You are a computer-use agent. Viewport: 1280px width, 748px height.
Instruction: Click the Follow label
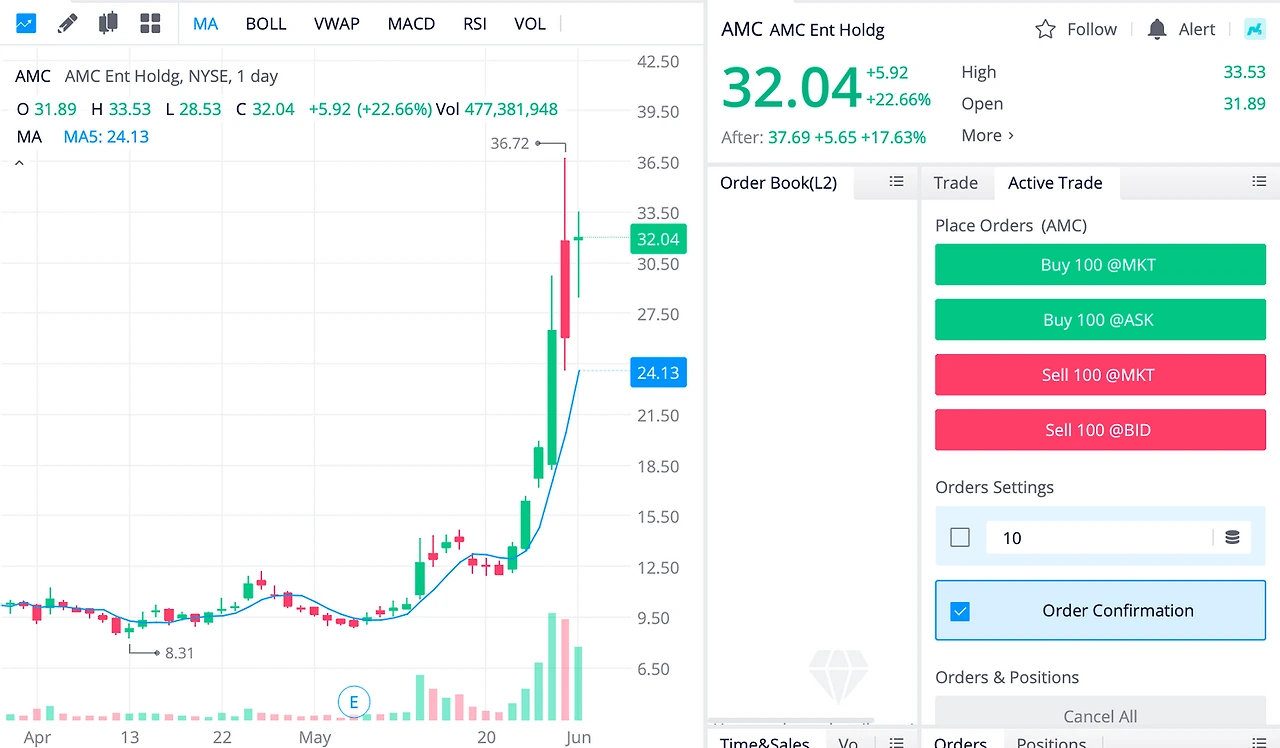coord(1092,30)
